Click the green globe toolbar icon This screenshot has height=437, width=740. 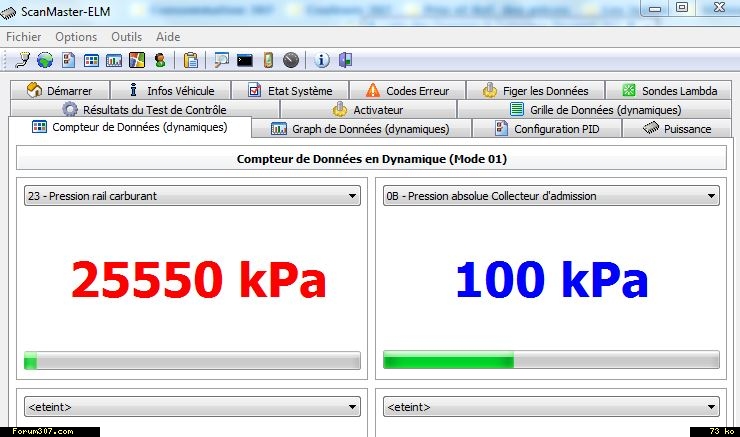45,60
